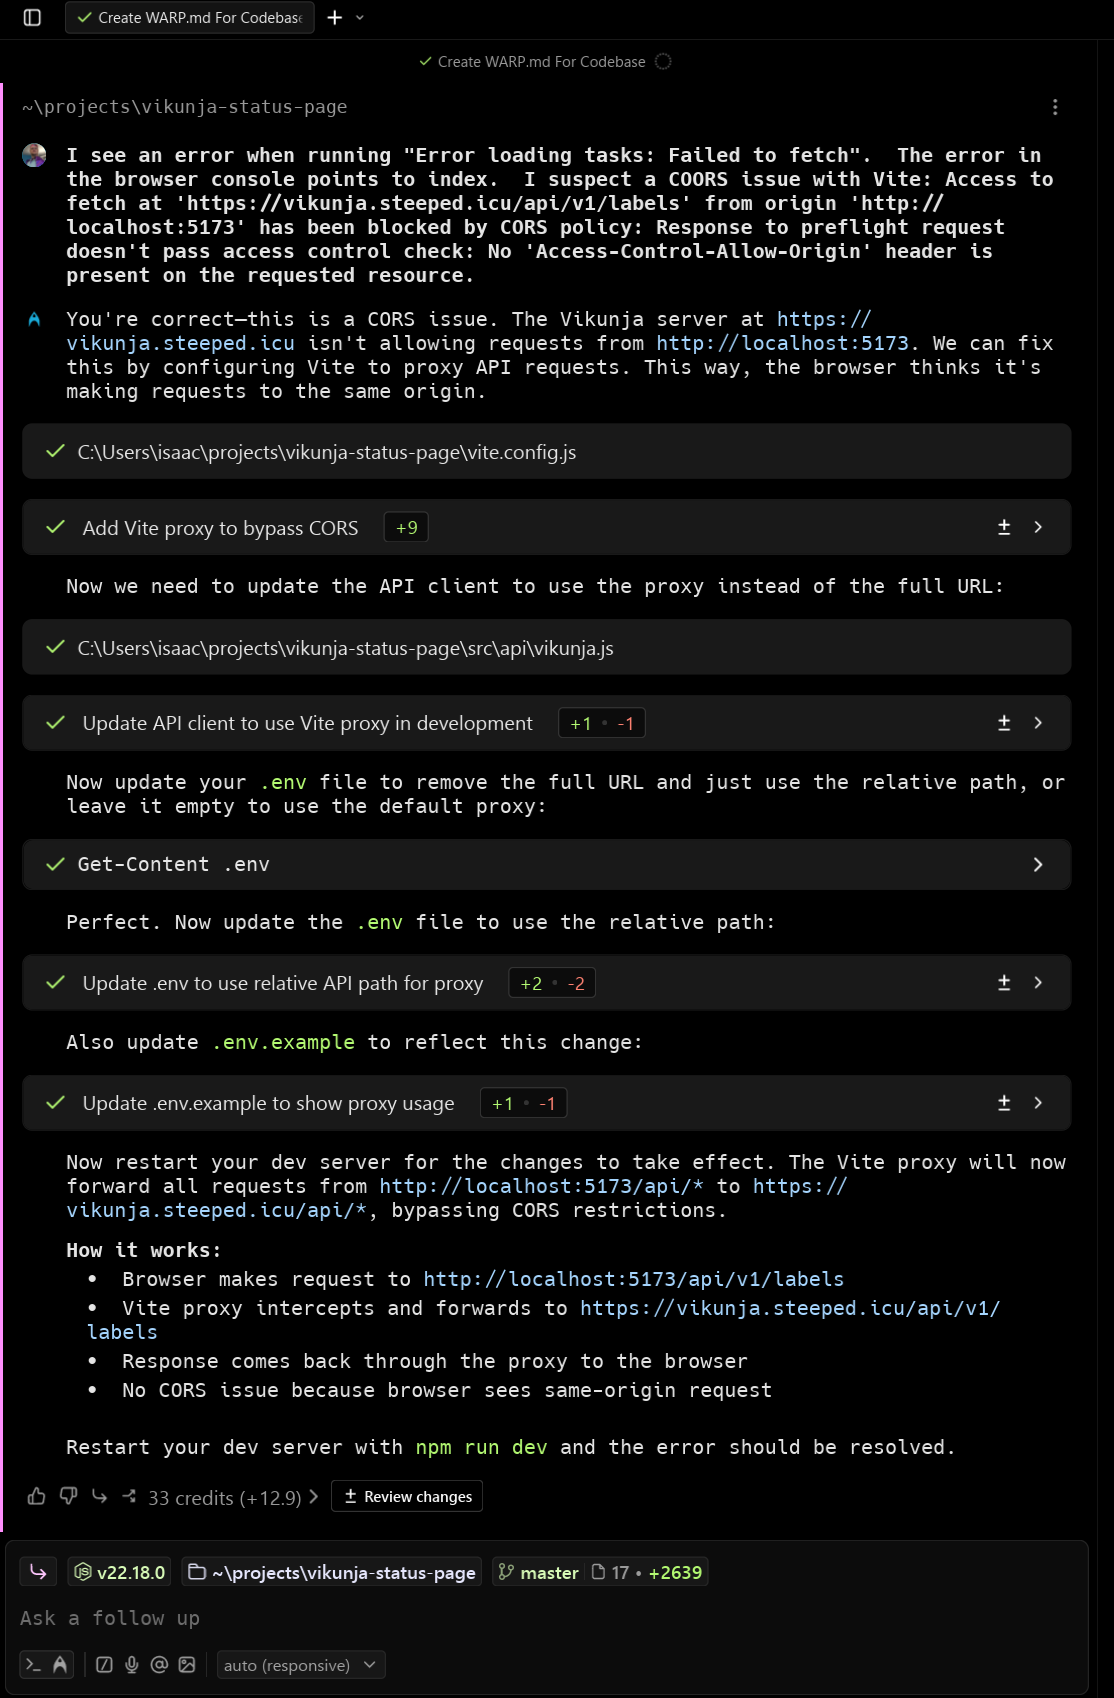Give thumbs down feedback
Viewport: 1114px width, 1698px height.
coord(68,1496)
